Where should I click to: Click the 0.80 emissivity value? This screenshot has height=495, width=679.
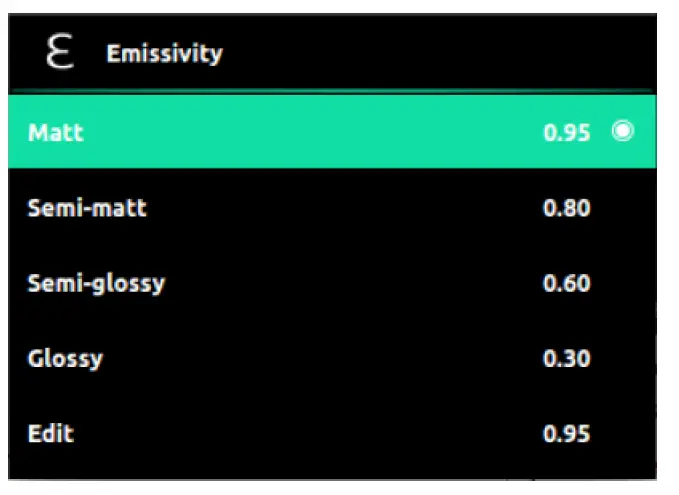tap(566, 209)
